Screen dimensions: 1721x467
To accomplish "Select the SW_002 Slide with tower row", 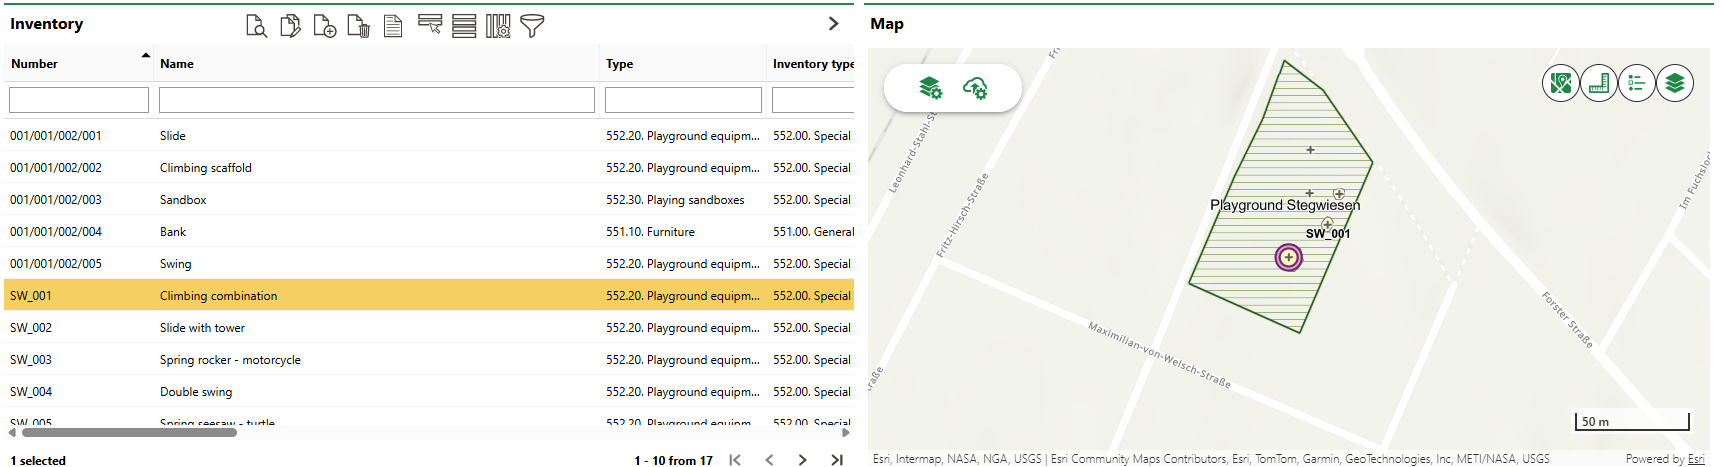I will click(x=202, y=328).
